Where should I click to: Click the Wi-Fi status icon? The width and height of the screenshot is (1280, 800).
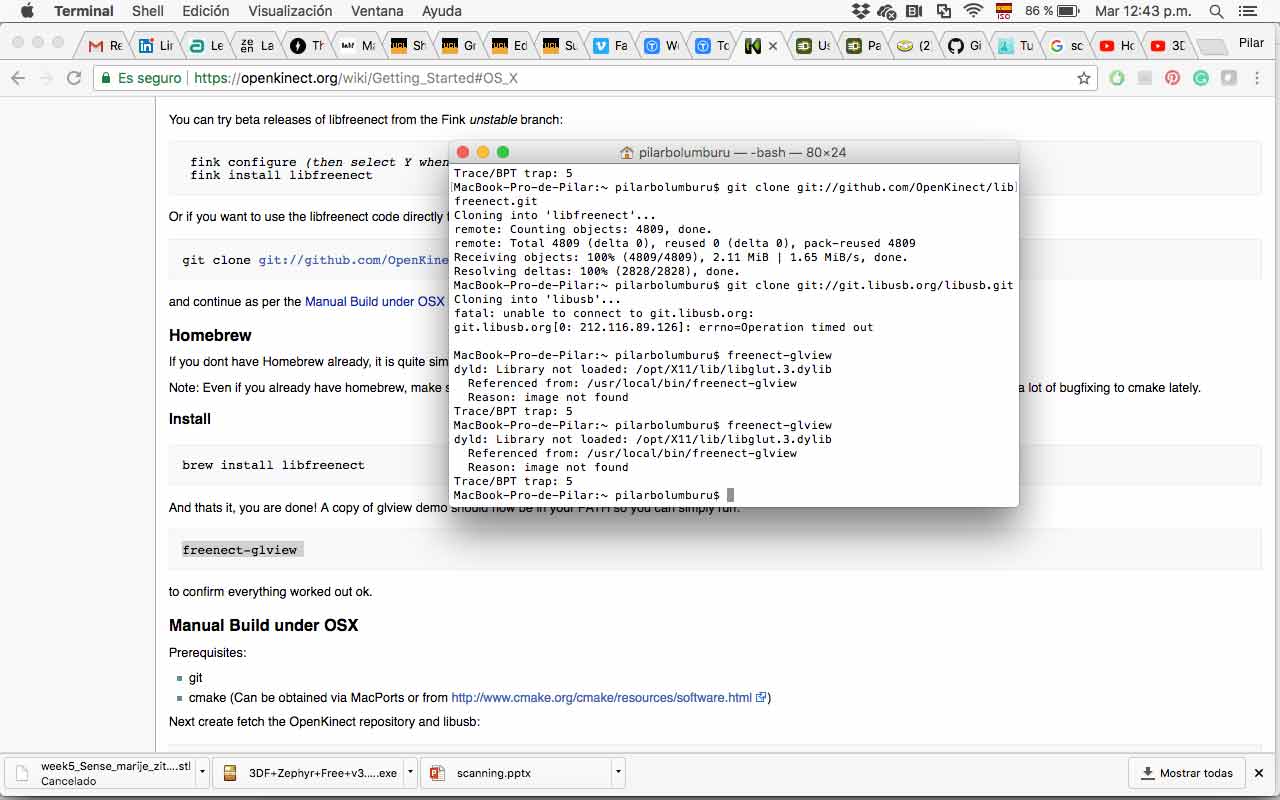[973, 11]
